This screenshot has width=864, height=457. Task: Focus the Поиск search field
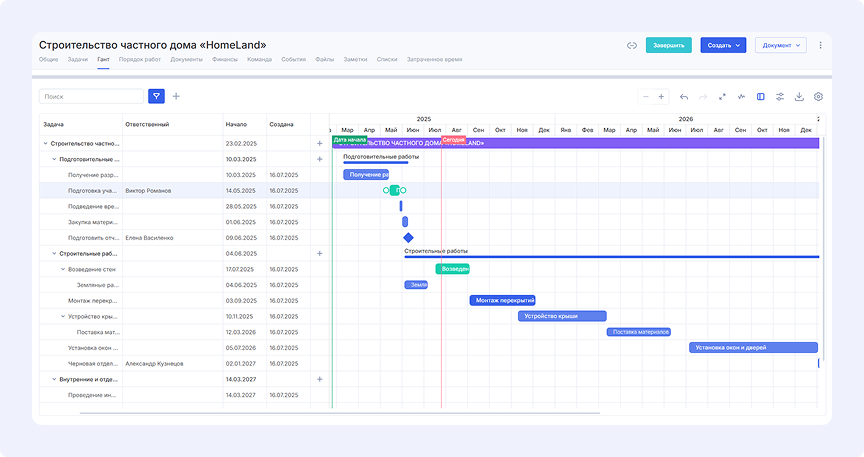point(91,96)
